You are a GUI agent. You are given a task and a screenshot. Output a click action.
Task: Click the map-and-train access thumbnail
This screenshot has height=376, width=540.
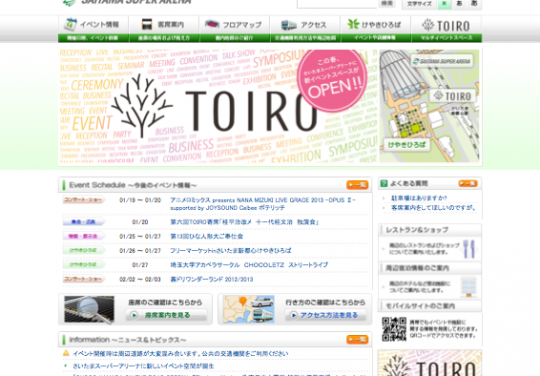(x=249, y=309)
